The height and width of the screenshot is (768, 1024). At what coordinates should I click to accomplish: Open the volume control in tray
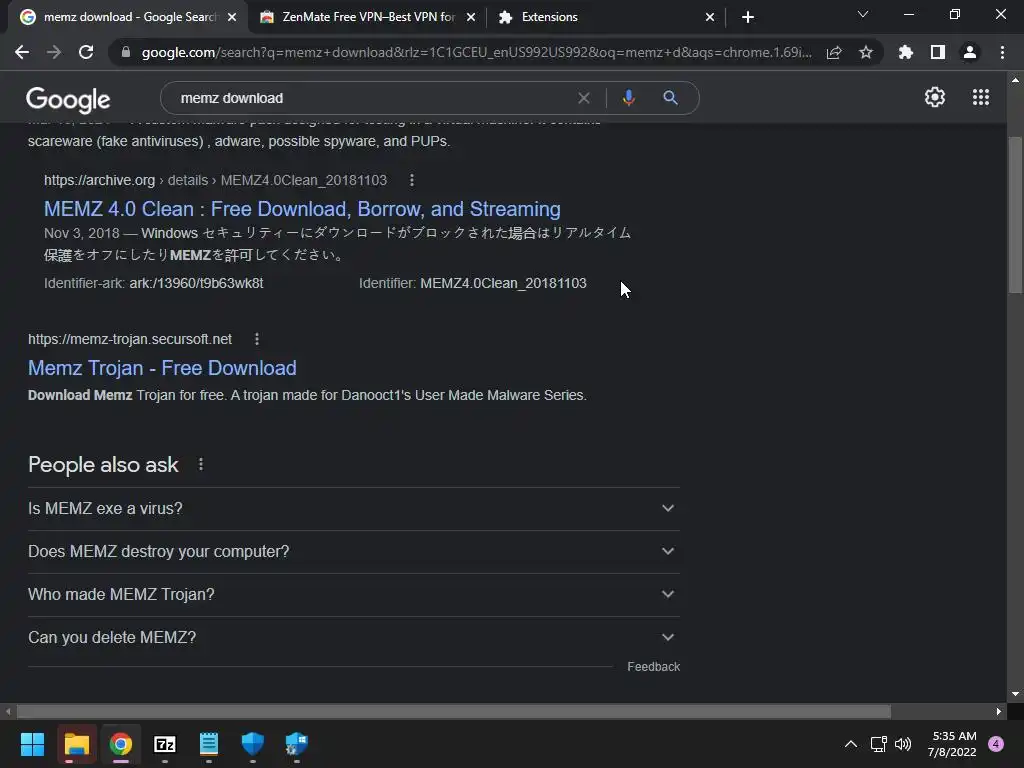(903, 744)
